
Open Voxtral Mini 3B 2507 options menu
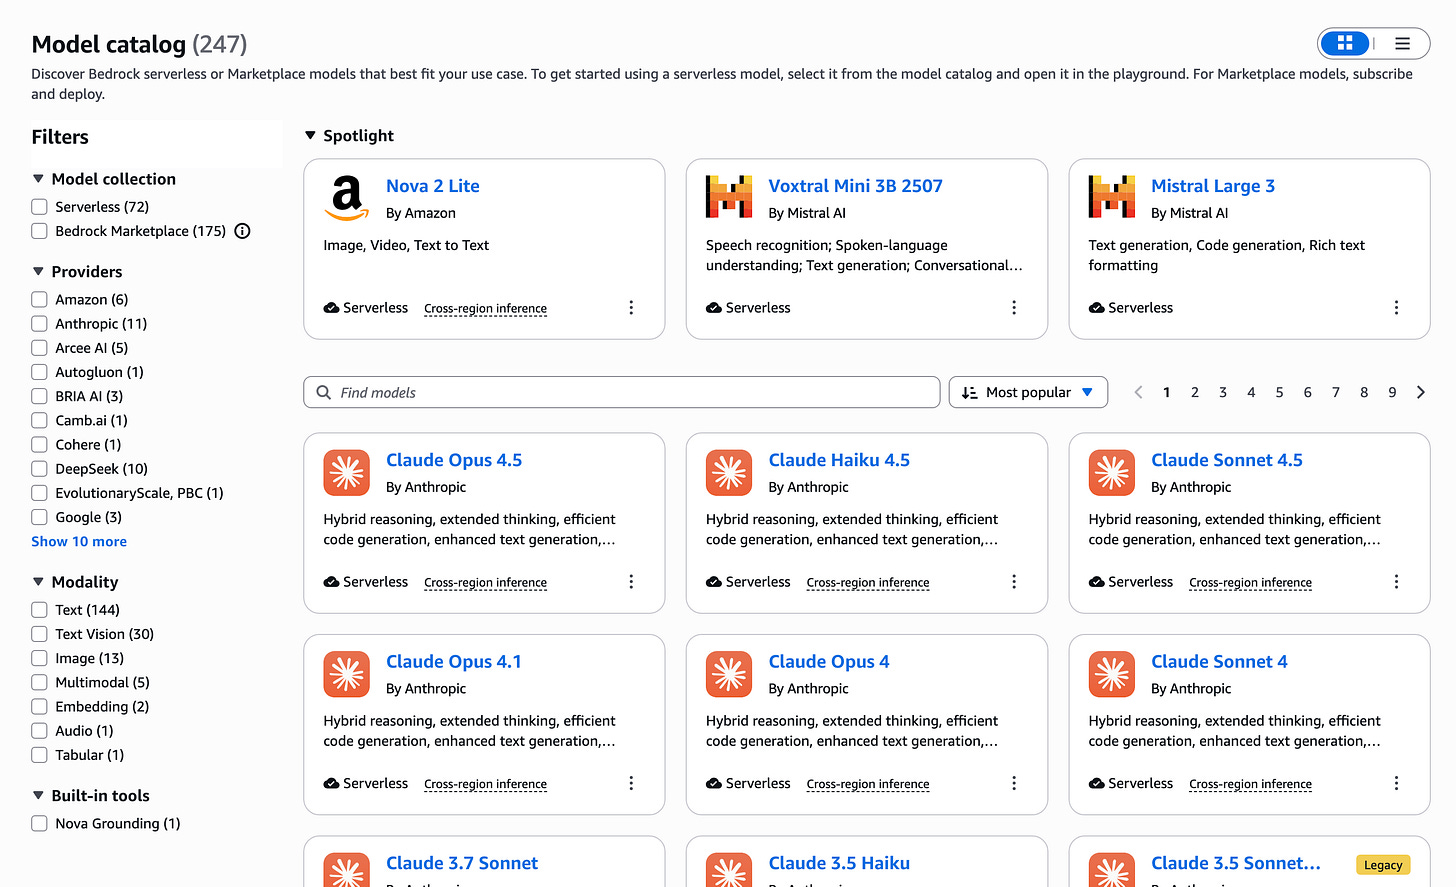[1014, 308]
